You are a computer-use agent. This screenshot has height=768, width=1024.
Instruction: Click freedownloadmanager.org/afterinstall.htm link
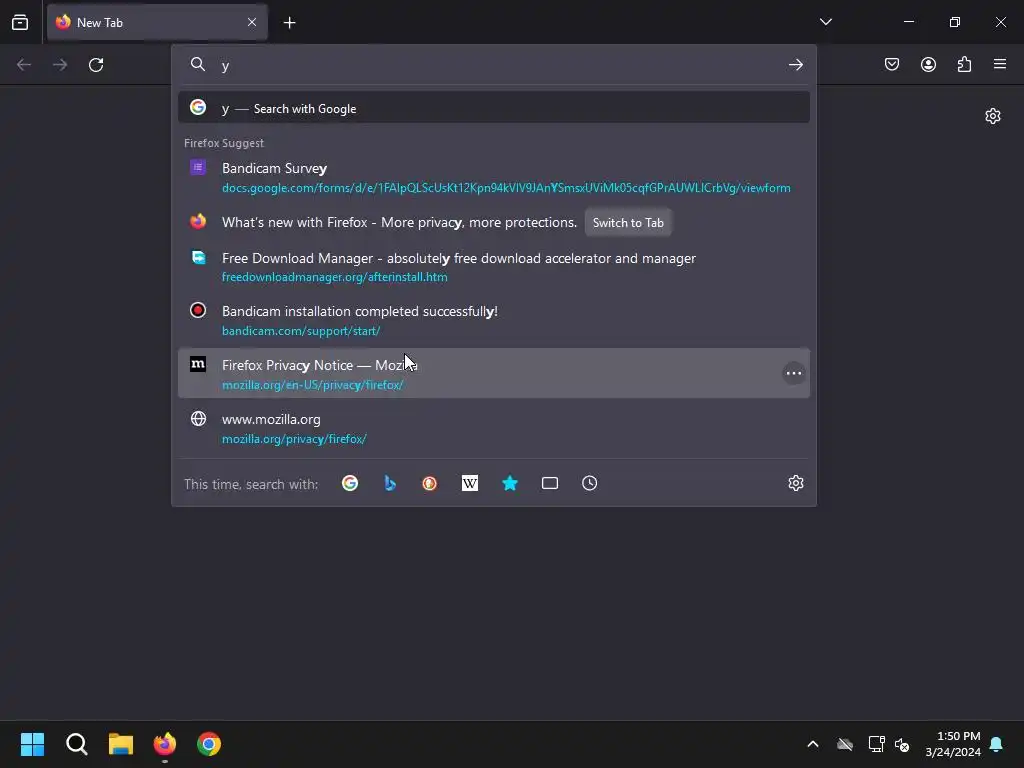click(334, 277)
